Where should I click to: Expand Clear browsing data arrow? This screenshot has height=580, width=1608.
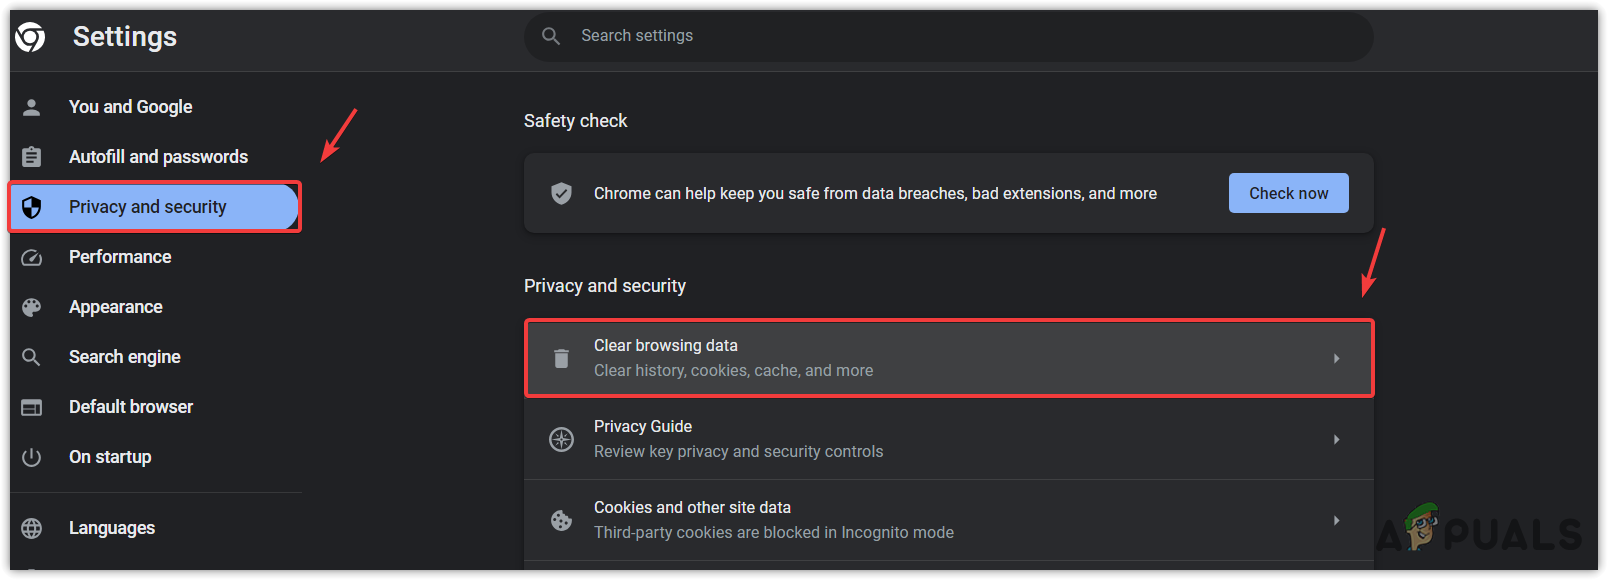(x=1336, y=358)
